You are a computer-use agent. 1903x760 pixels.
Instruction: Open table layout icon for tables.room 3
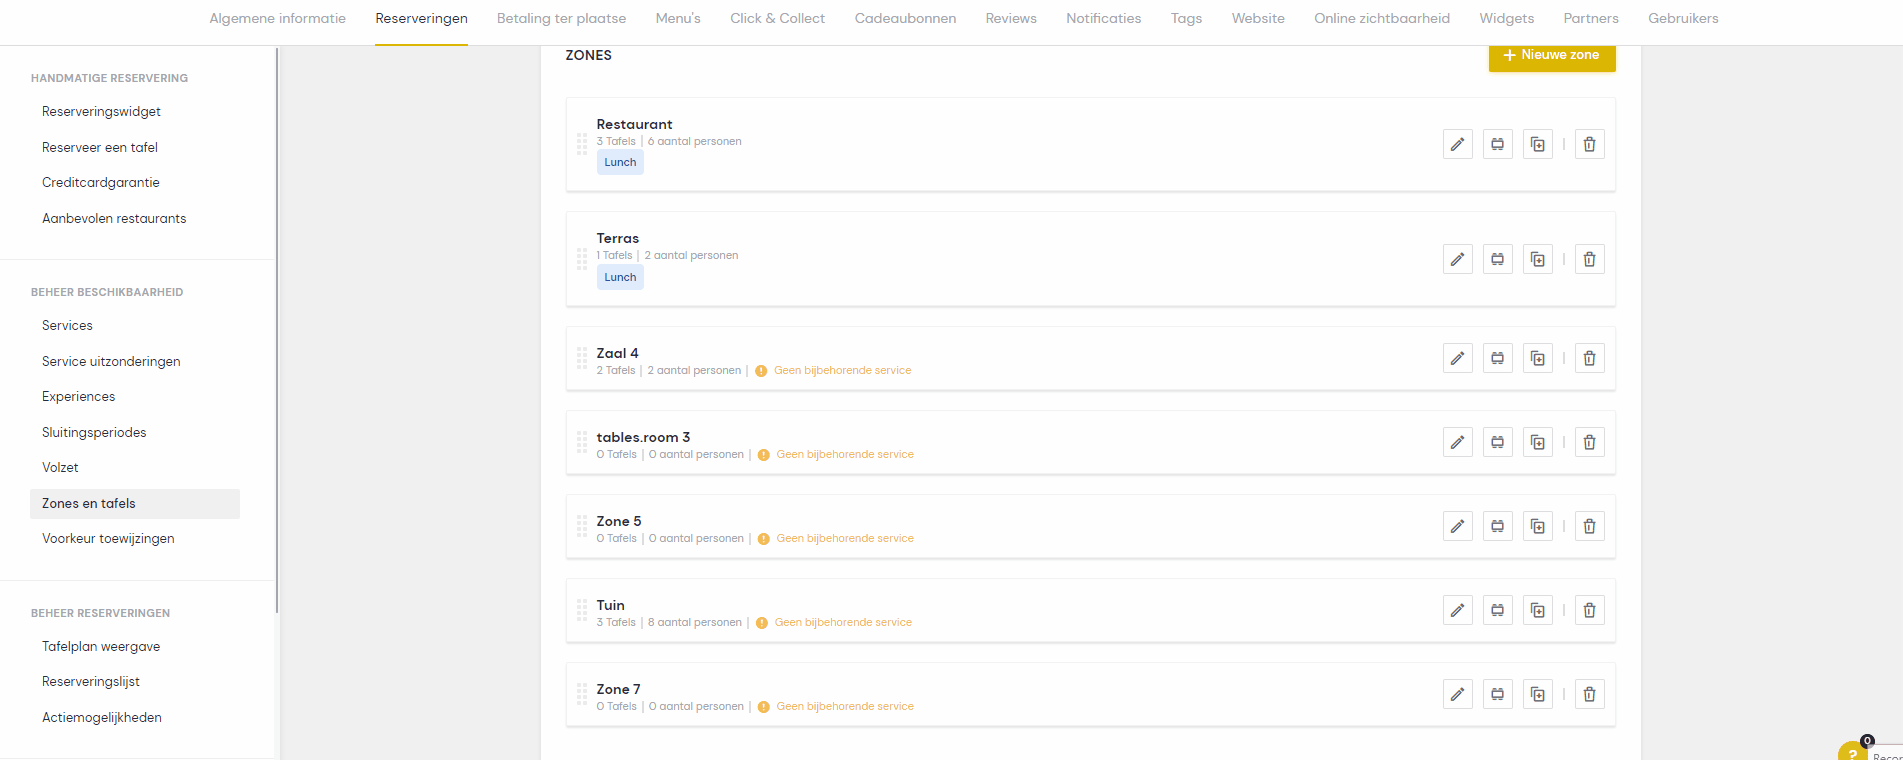[x=1497, y=442]
